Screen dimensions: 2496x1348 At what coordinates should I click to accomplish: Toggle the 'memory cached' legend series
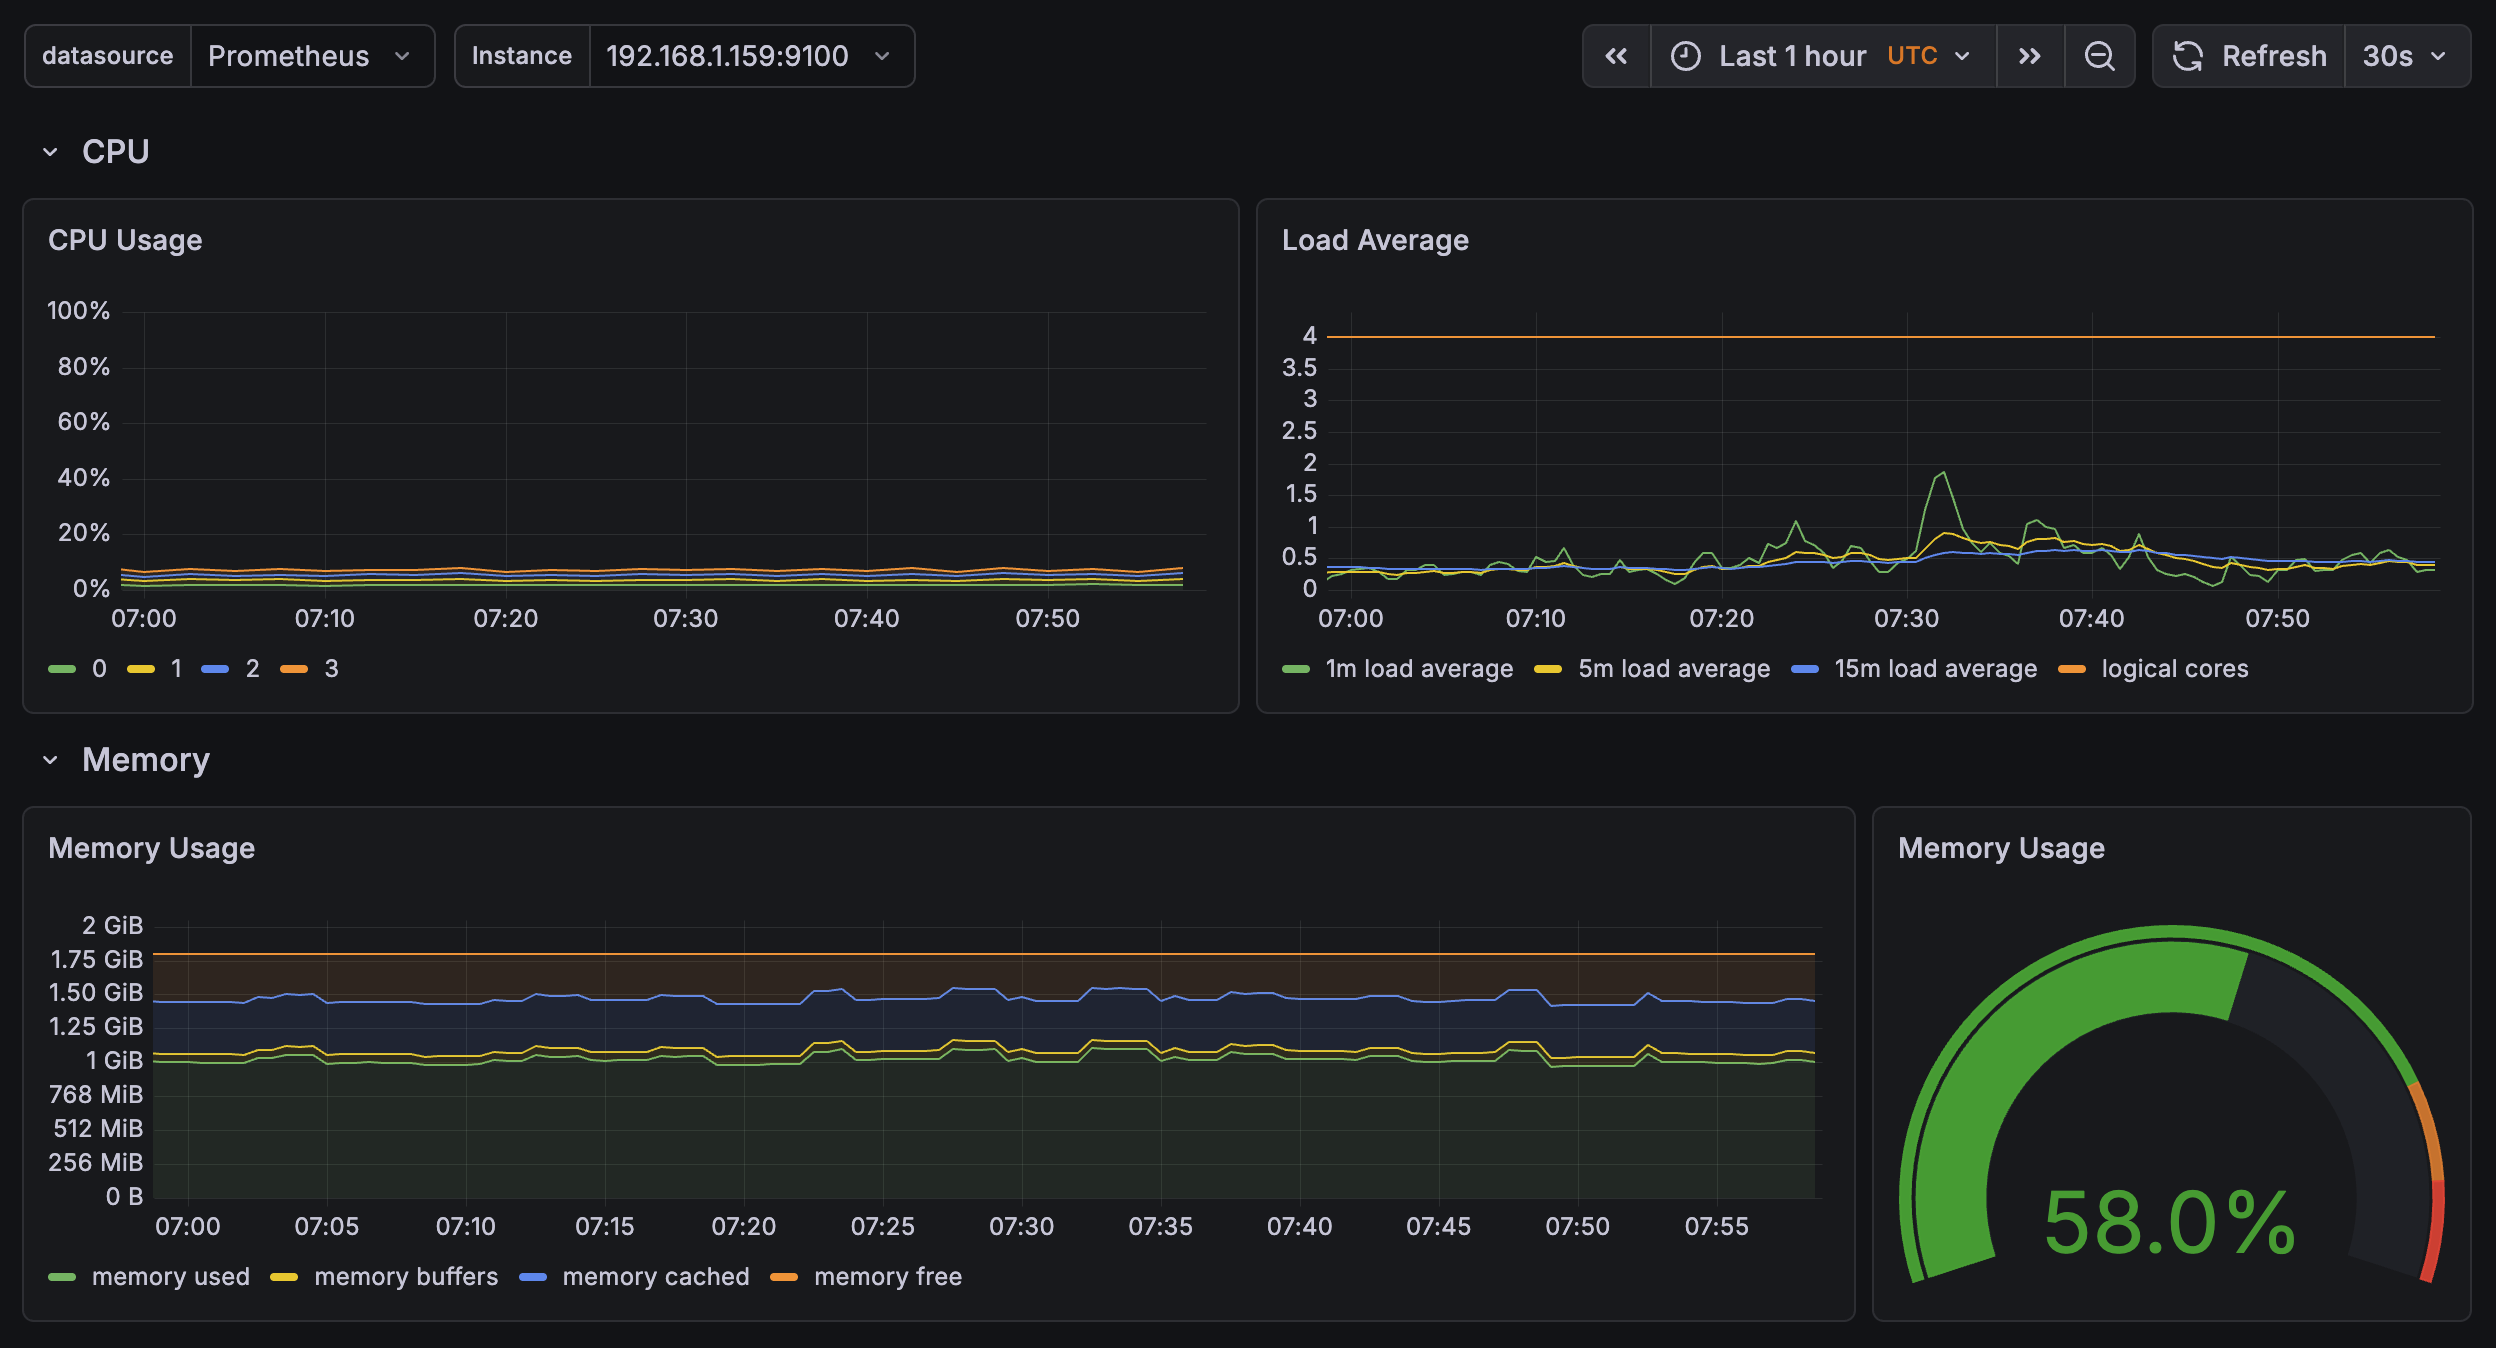click(x=655, y=1276)
